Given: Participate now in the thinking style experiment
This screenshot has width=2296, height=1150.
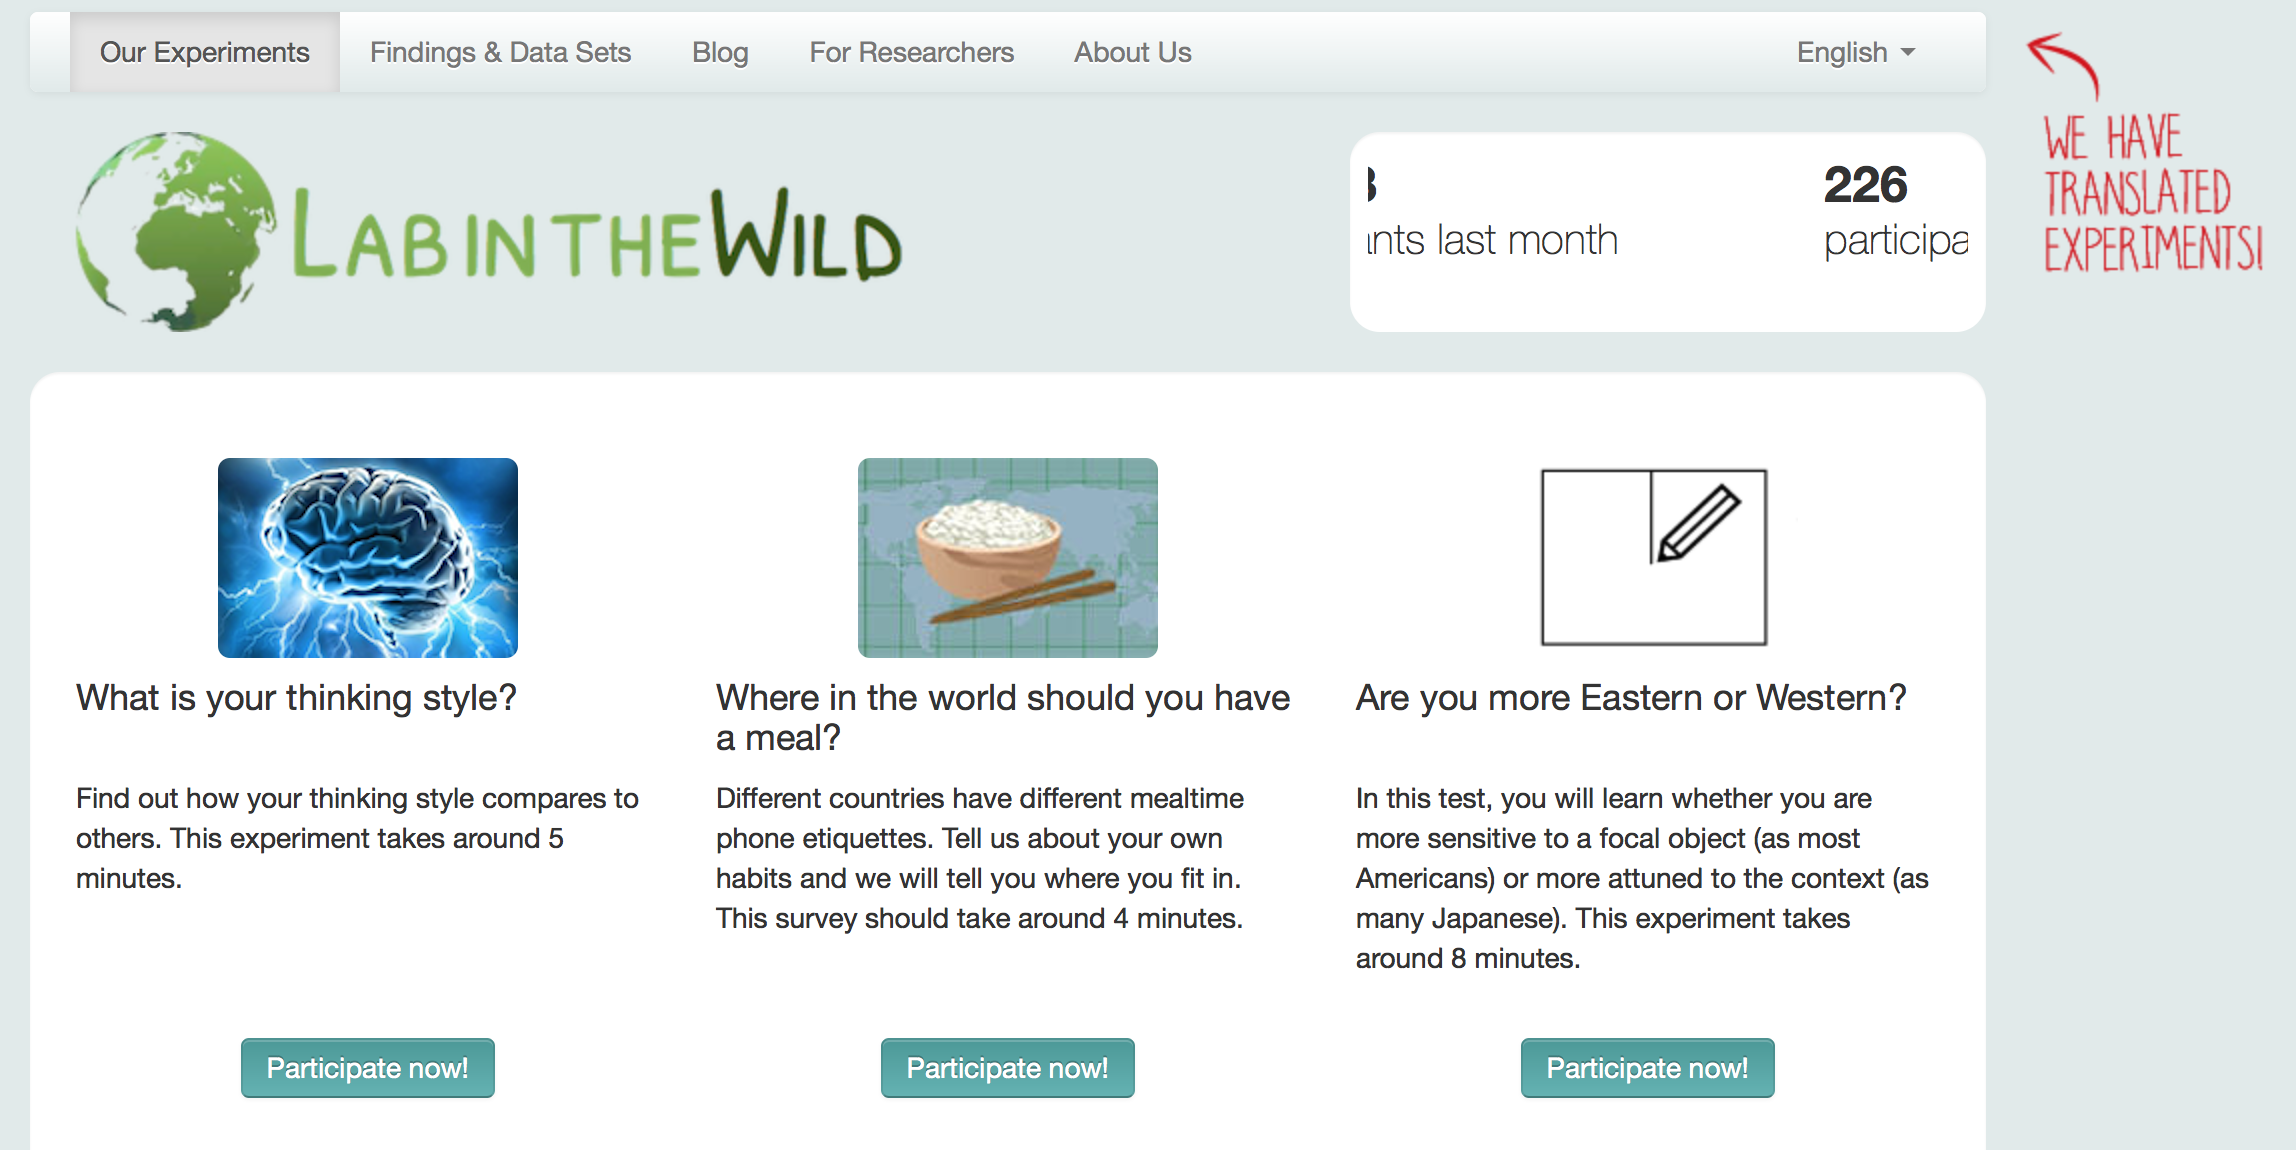Looking at the screenshot, I should 367,1068.
